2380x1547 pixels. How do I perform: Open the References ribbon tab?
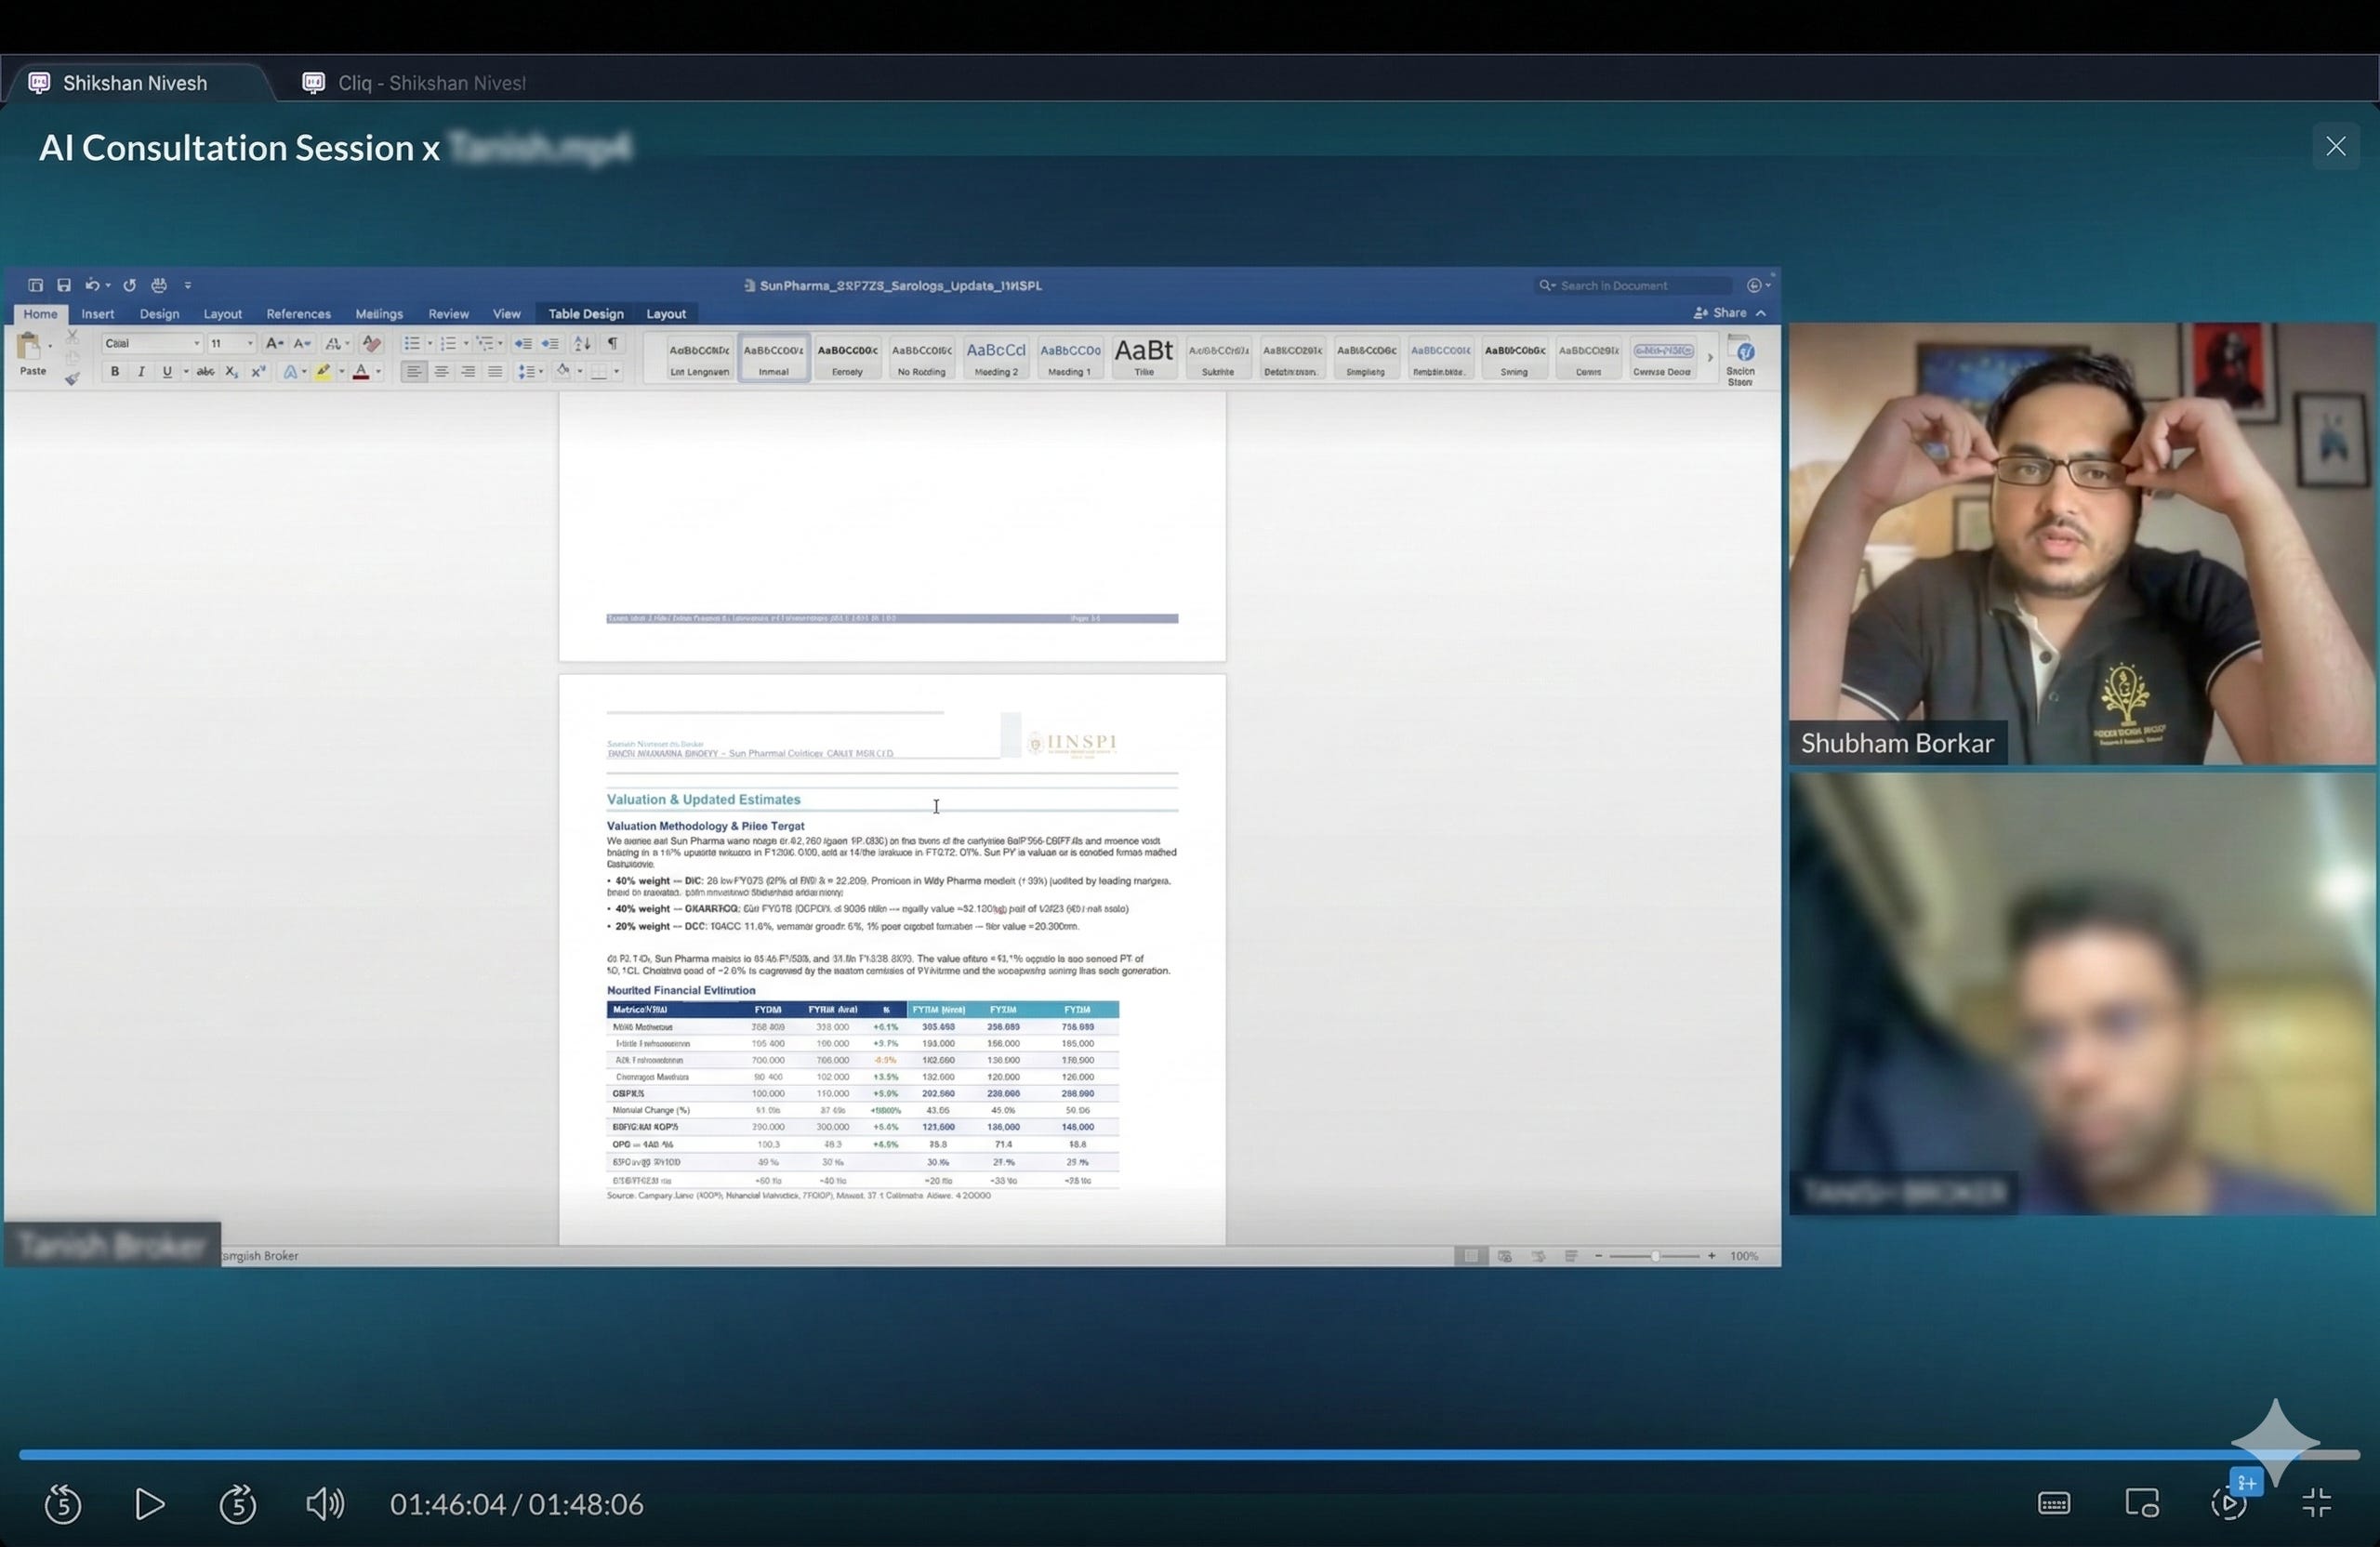[x=298, y=314]
